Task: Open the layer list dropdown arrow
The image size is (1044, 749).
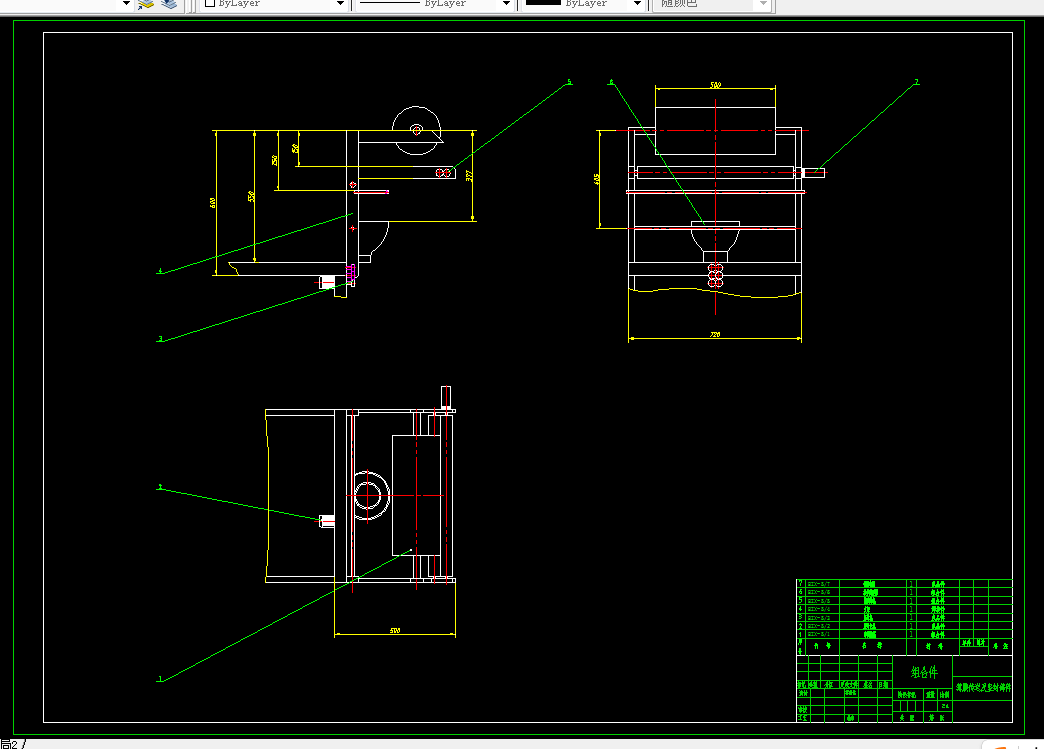Action: (126, 3)
